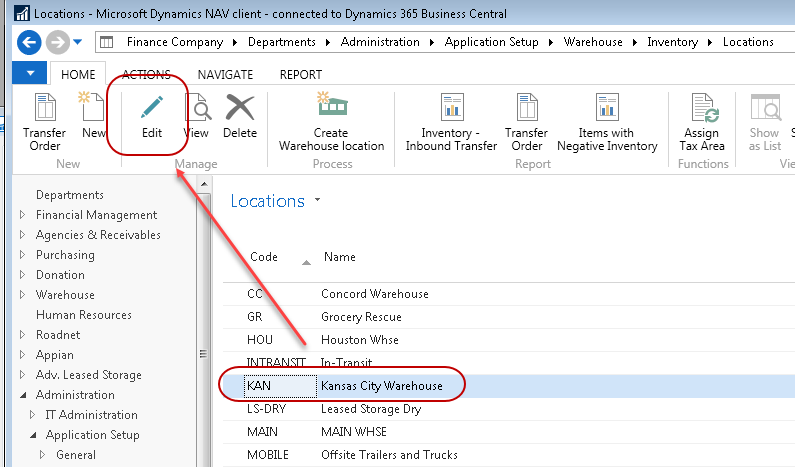
Task: Switch to the NAVIGATE ribbon tab
Action: tap(225, 74)
